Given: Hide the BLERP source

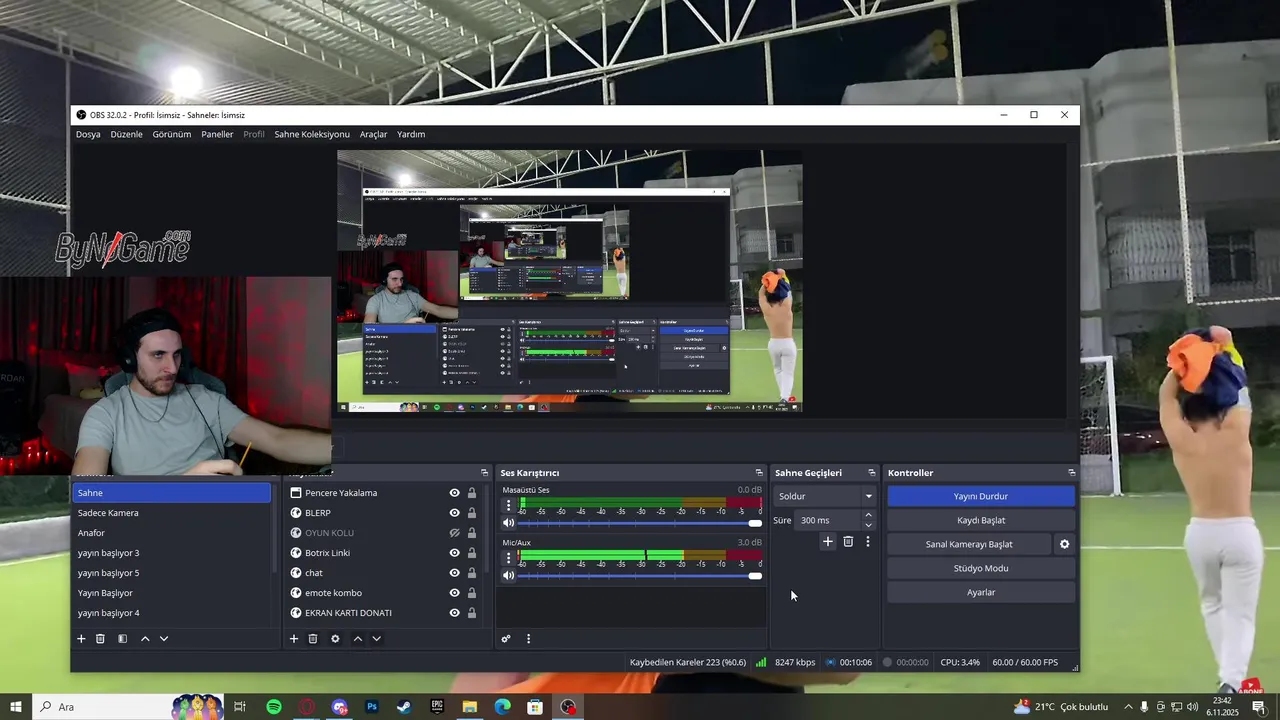Looking at the screenshot, I should coord(454,513).
